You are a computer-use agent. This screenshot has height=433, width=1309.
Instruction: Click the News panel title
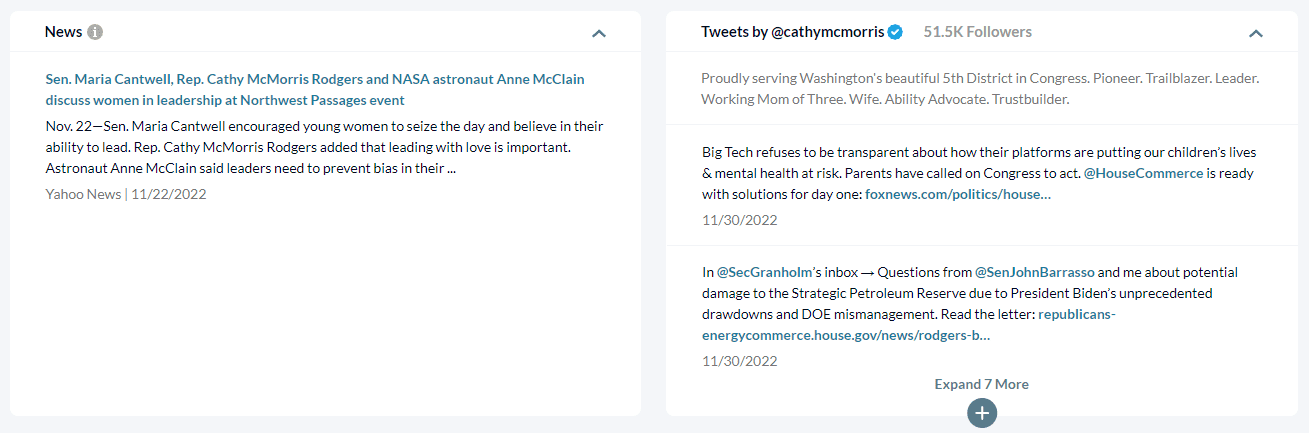coord(63,32)
